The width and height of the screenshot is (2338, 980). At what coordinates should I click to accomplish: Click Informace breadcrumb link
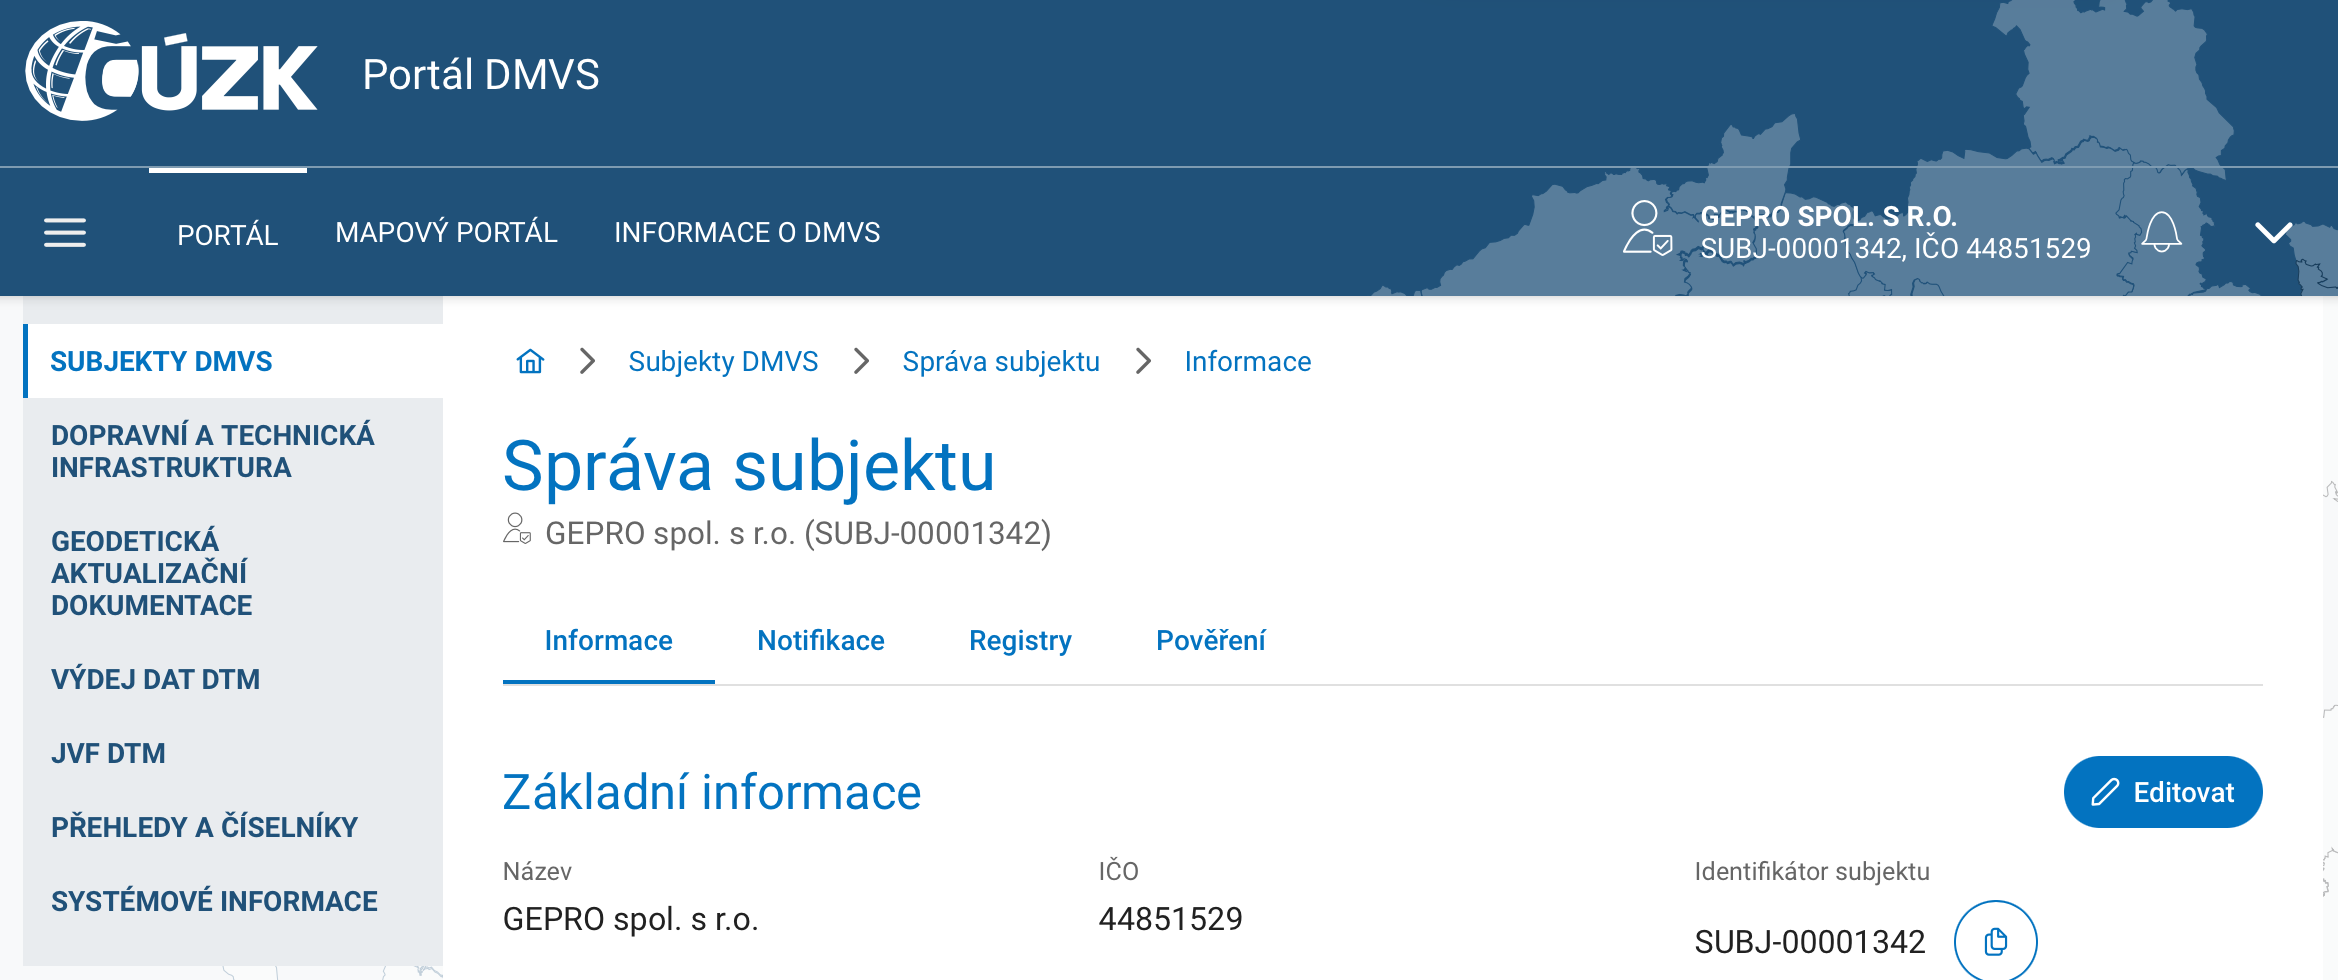tap(1247, 362)
